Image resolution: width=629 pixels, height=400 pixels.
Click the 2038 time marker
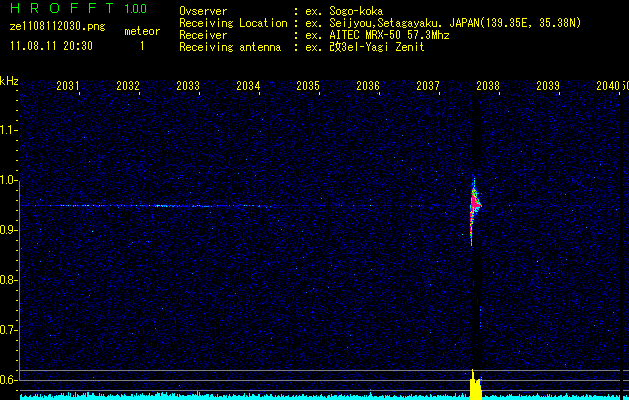(x=488, y=86)
